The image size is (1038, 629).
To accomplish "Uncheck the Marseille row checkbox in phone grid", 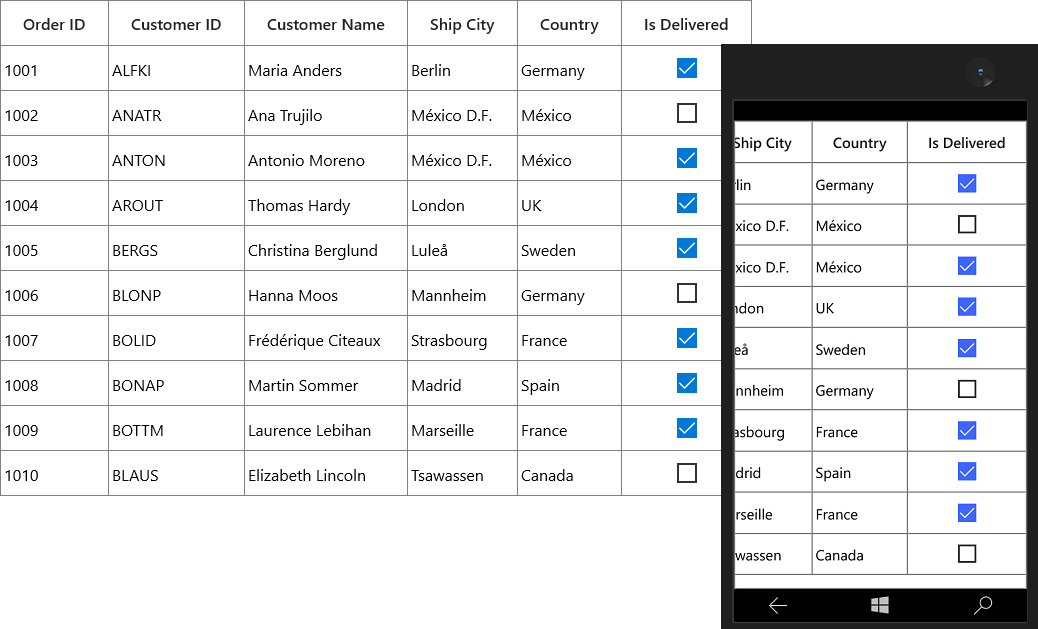I will 966,512.
